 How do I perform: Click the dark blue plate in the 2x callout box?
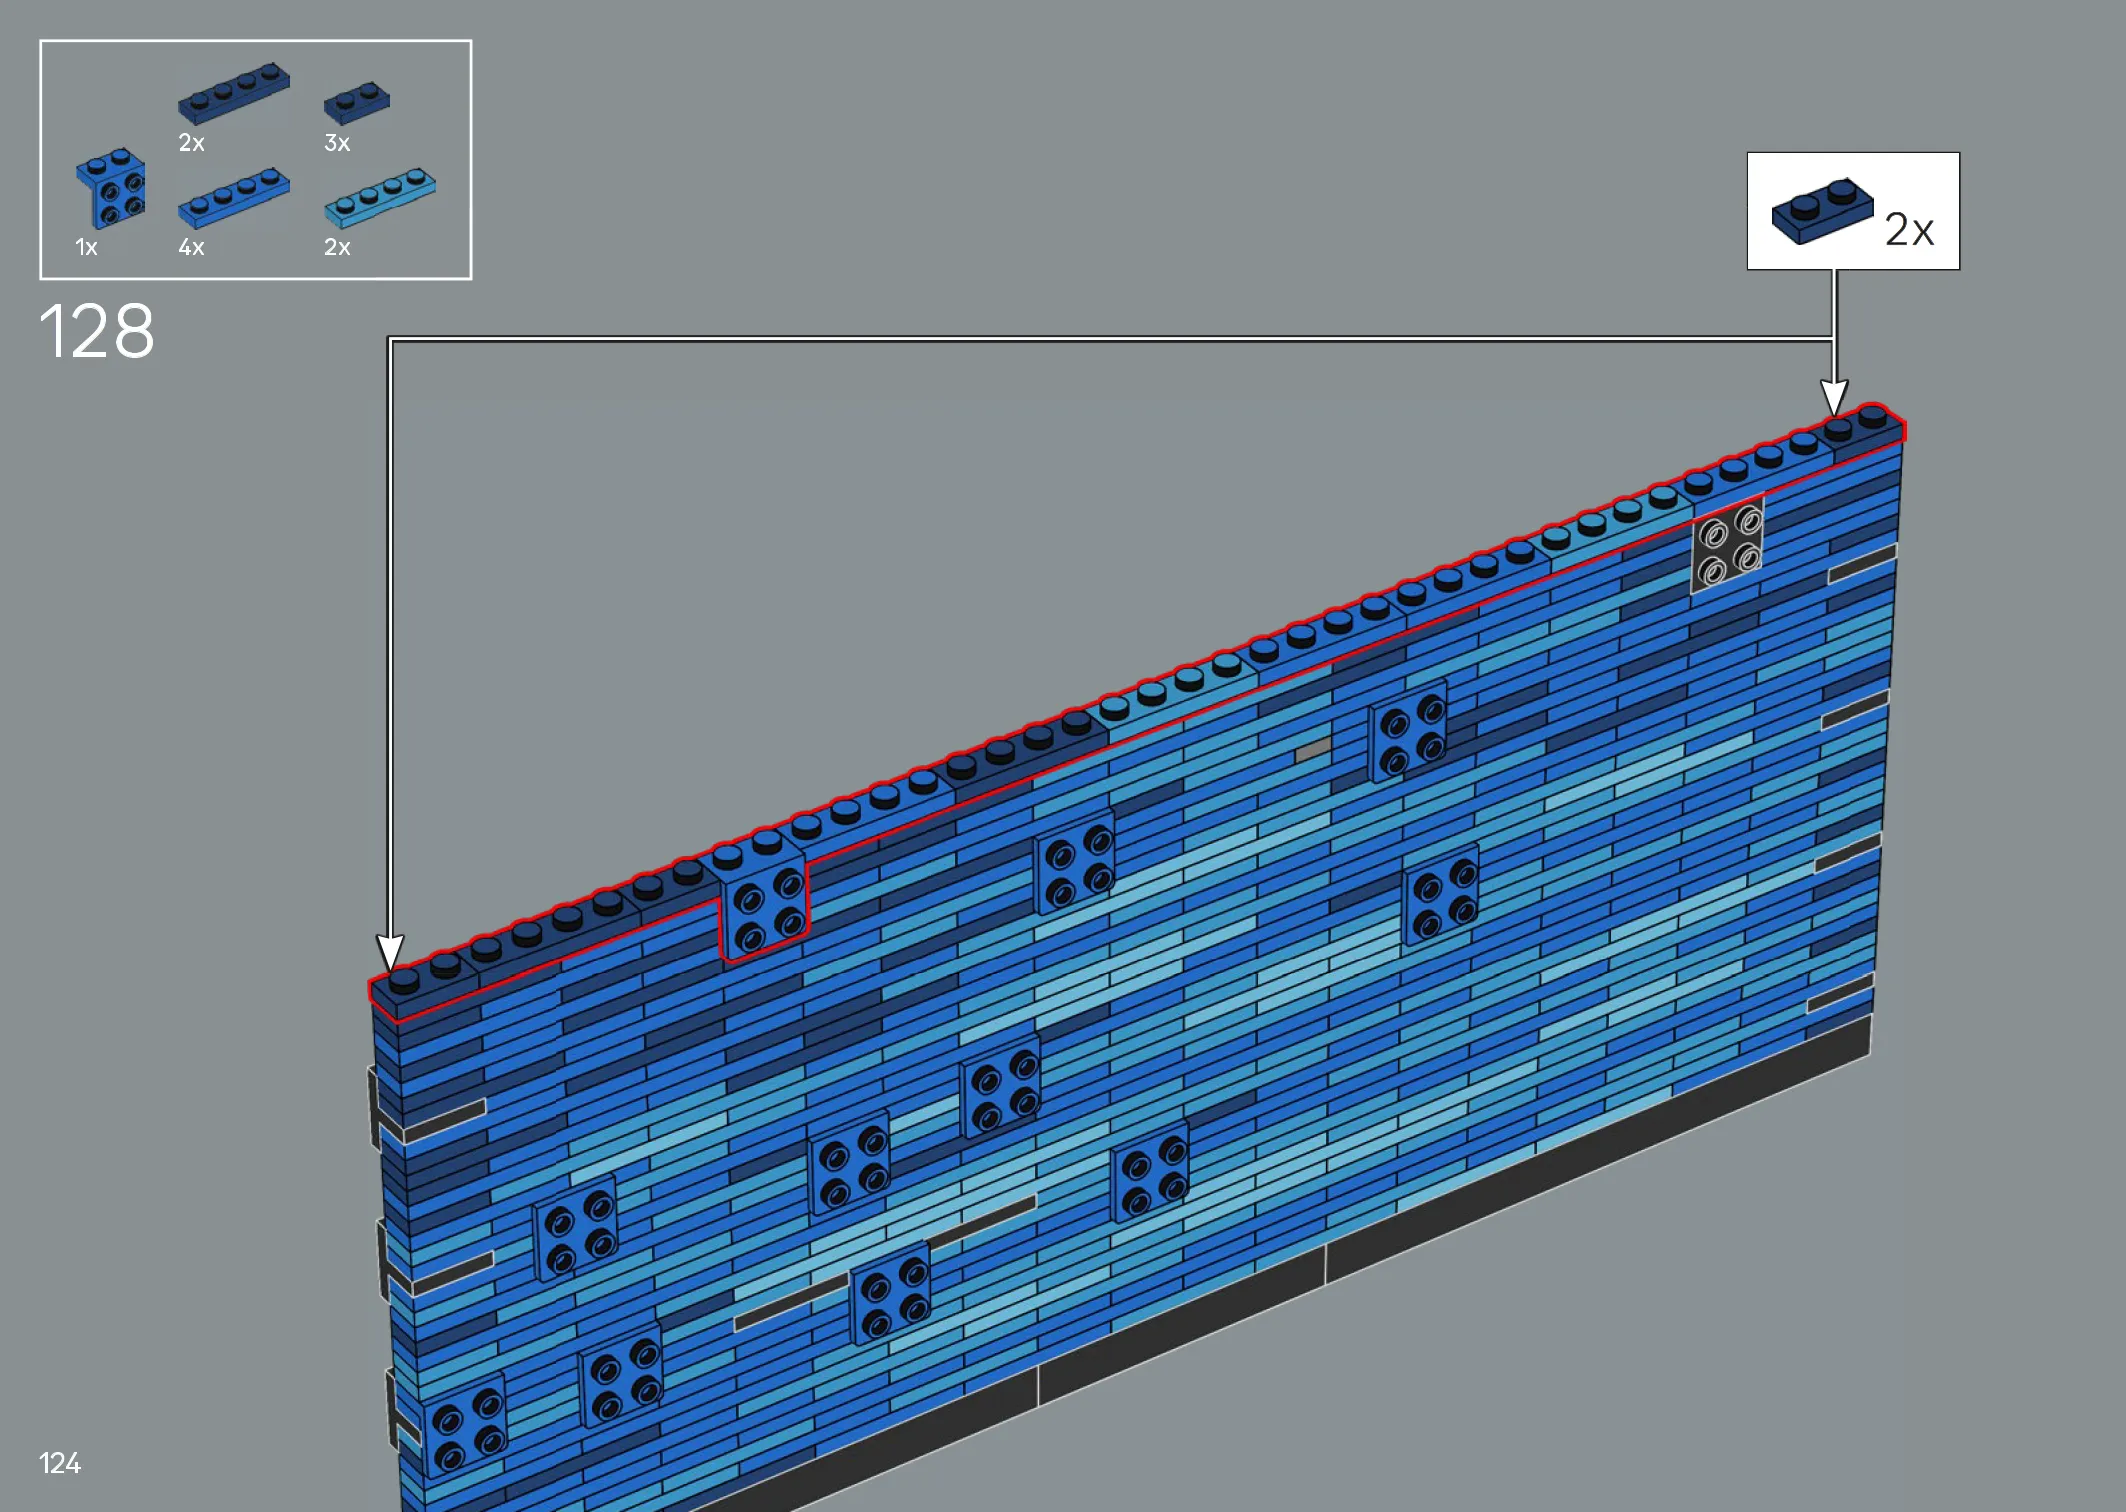[x=1821, y=210]
